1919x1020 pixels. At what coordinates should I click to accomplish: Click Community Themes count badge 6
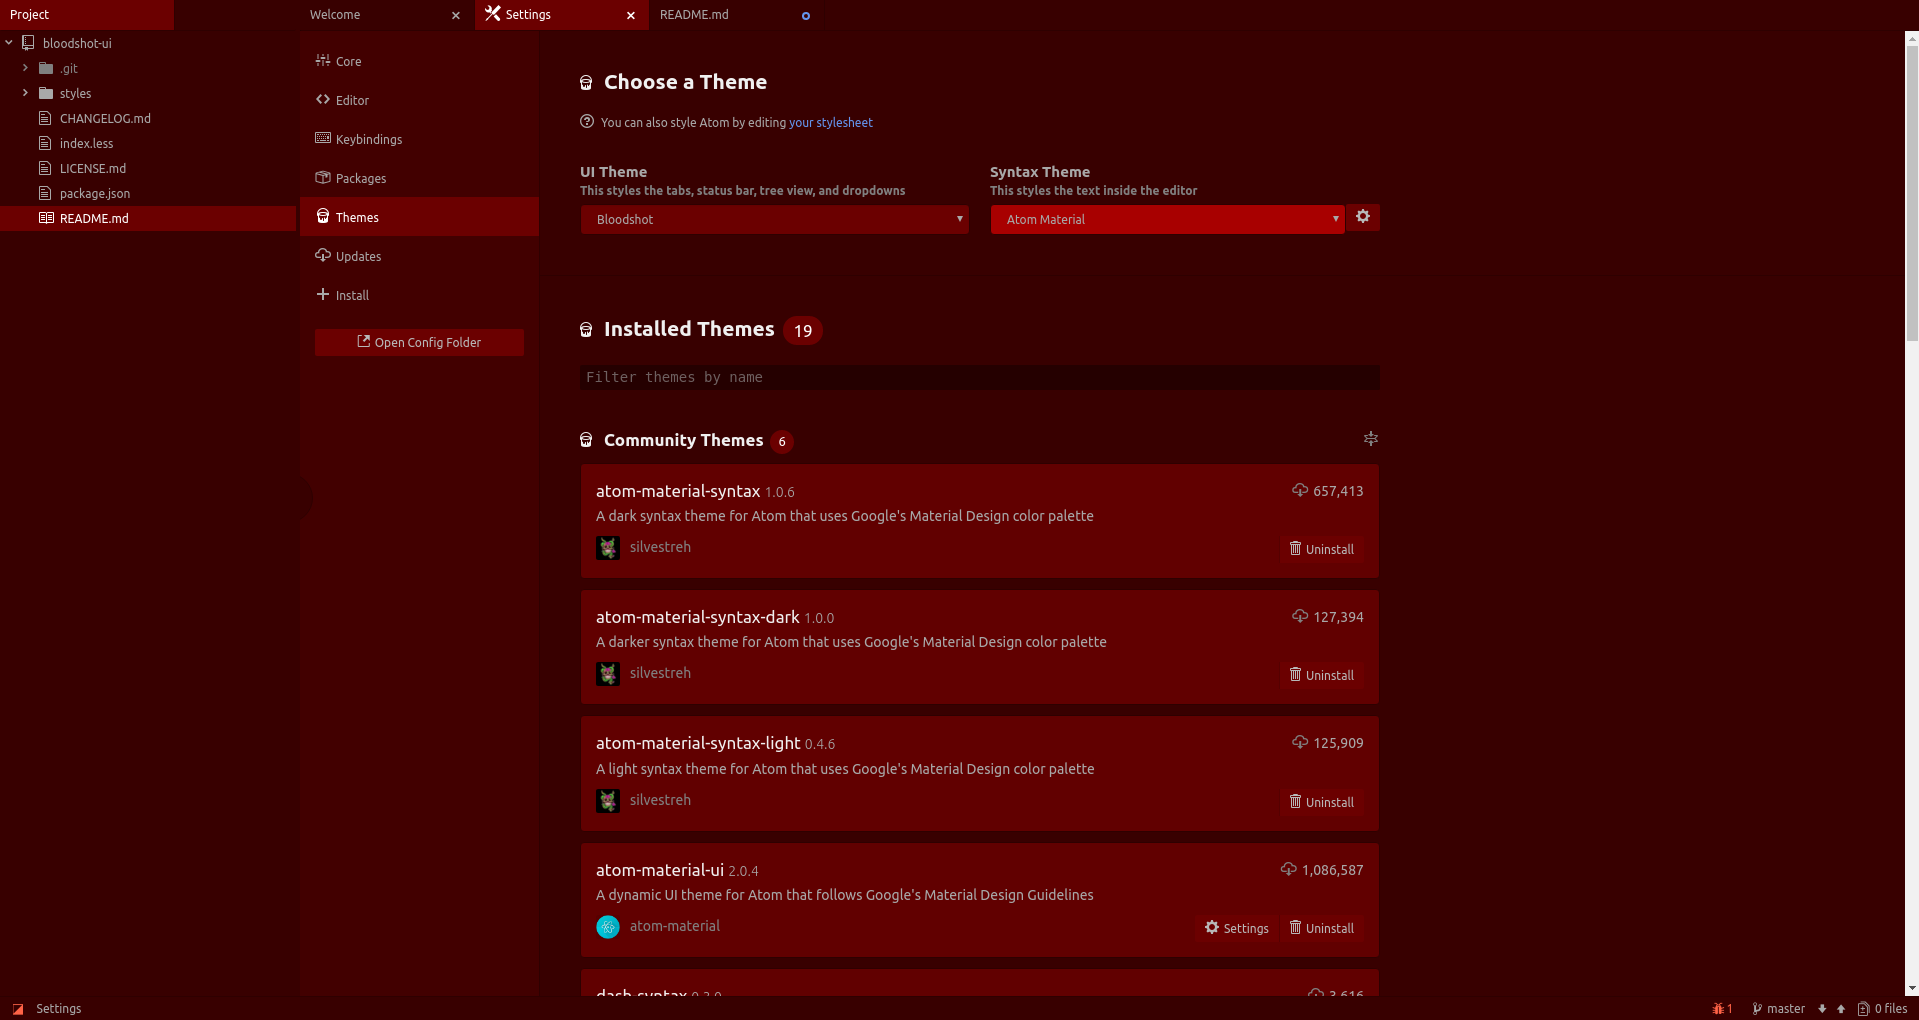click(782, 441)
